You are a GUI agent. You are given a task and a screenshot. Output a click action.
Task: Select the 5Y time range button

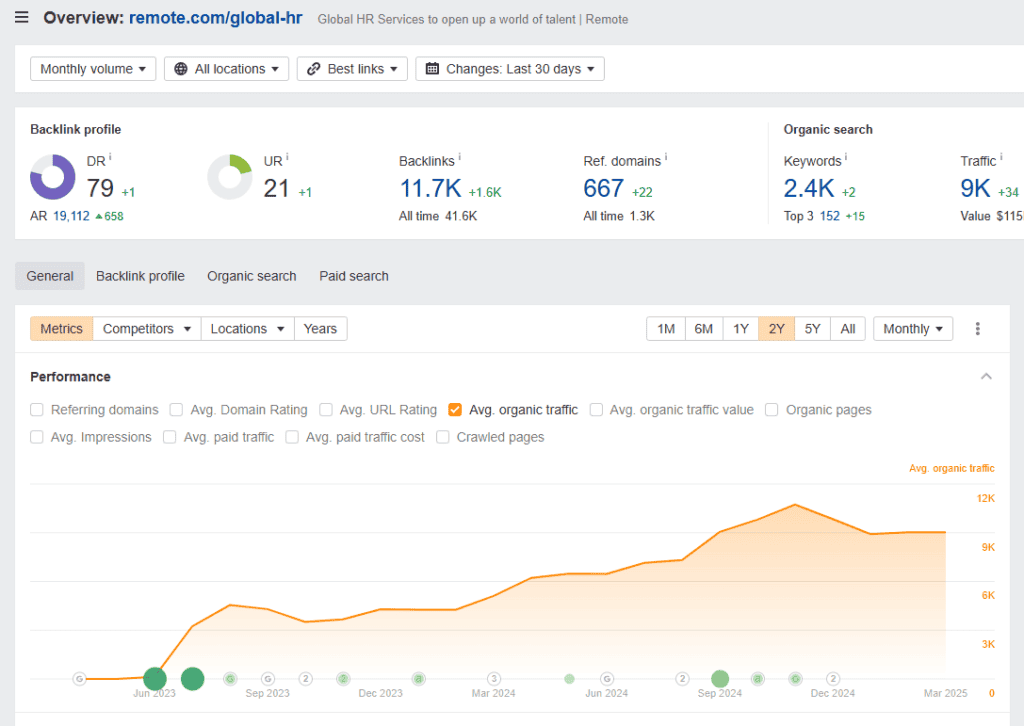812,329
